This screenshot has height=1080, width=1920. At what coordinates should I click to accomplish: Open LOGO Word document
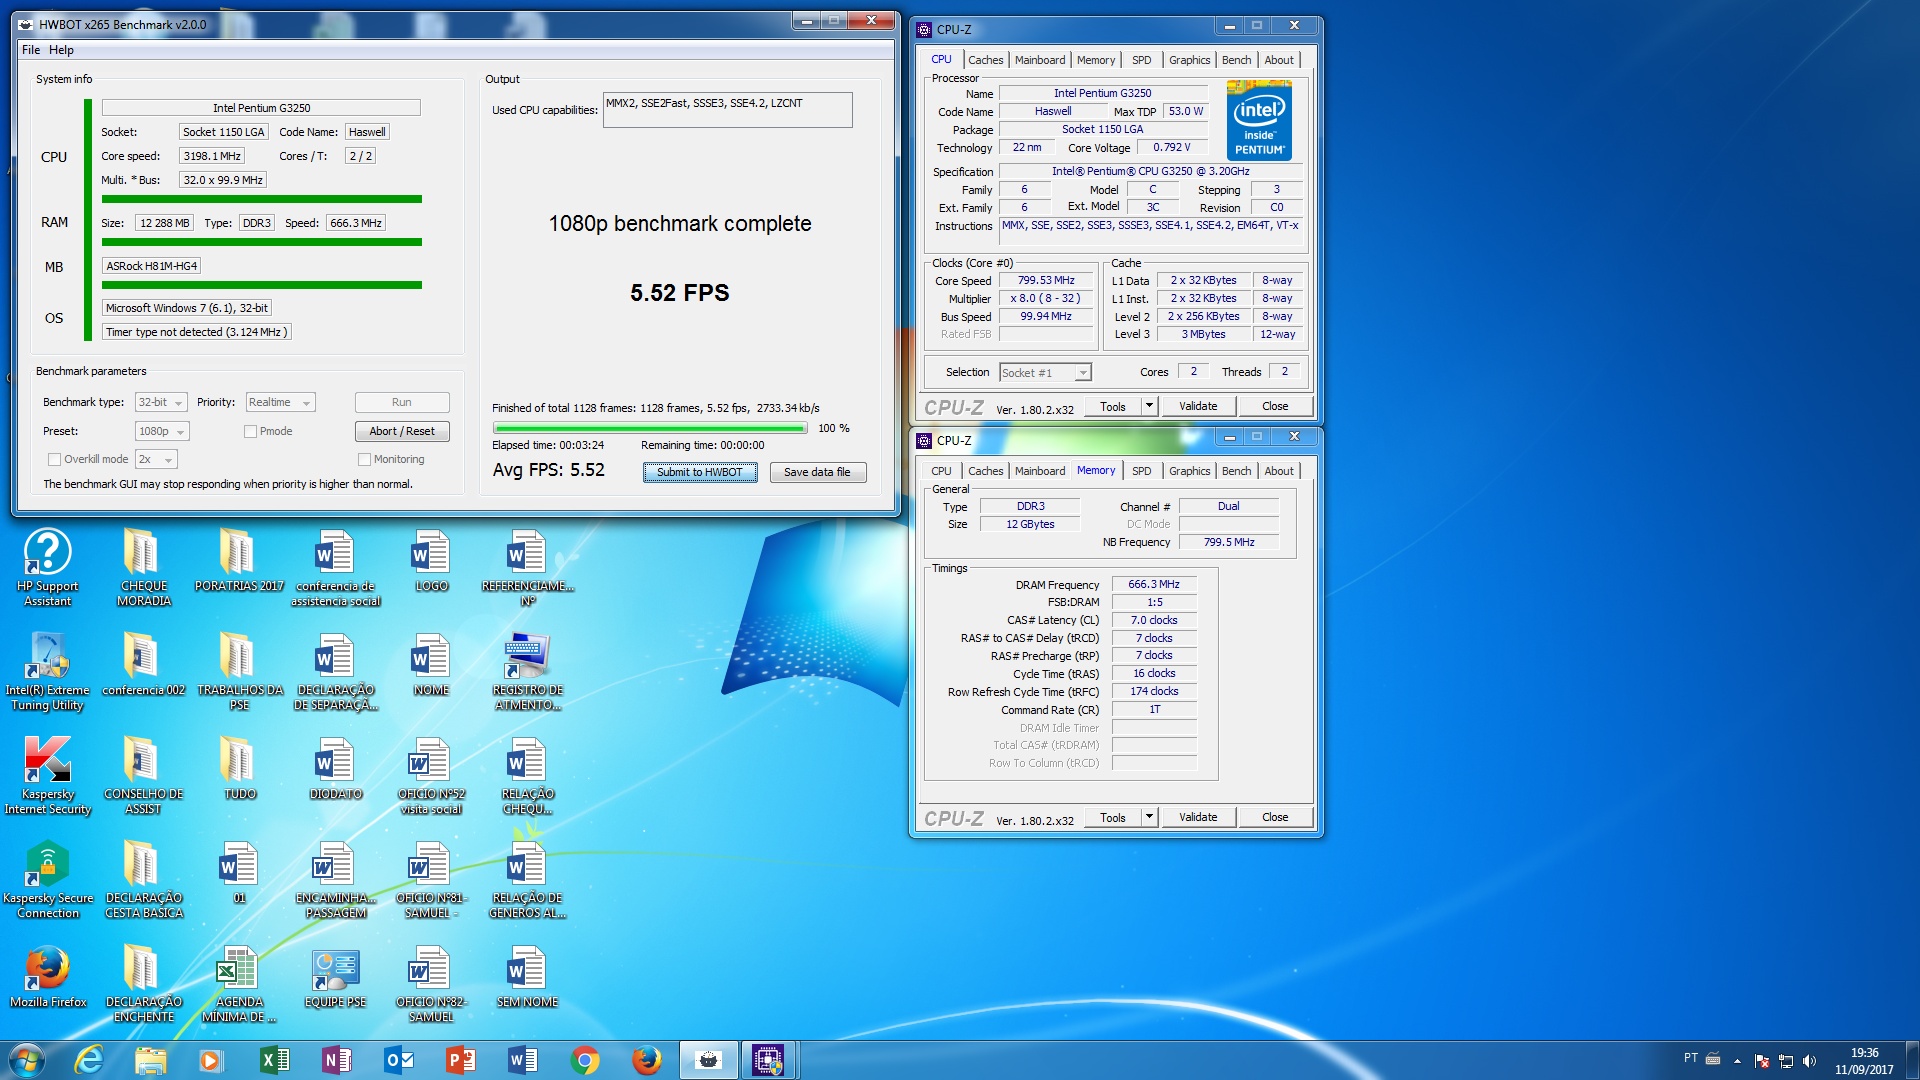pyautogui.click(x=431, y=561)
